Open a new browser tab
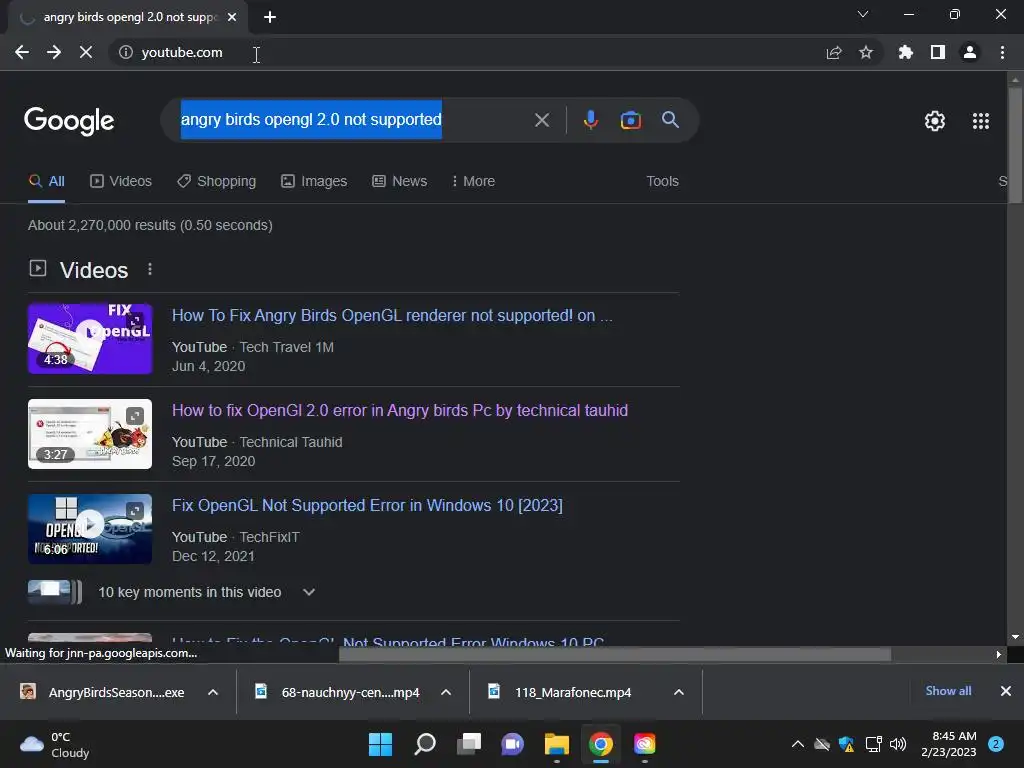1024x768 pixels. pos(270,17)
